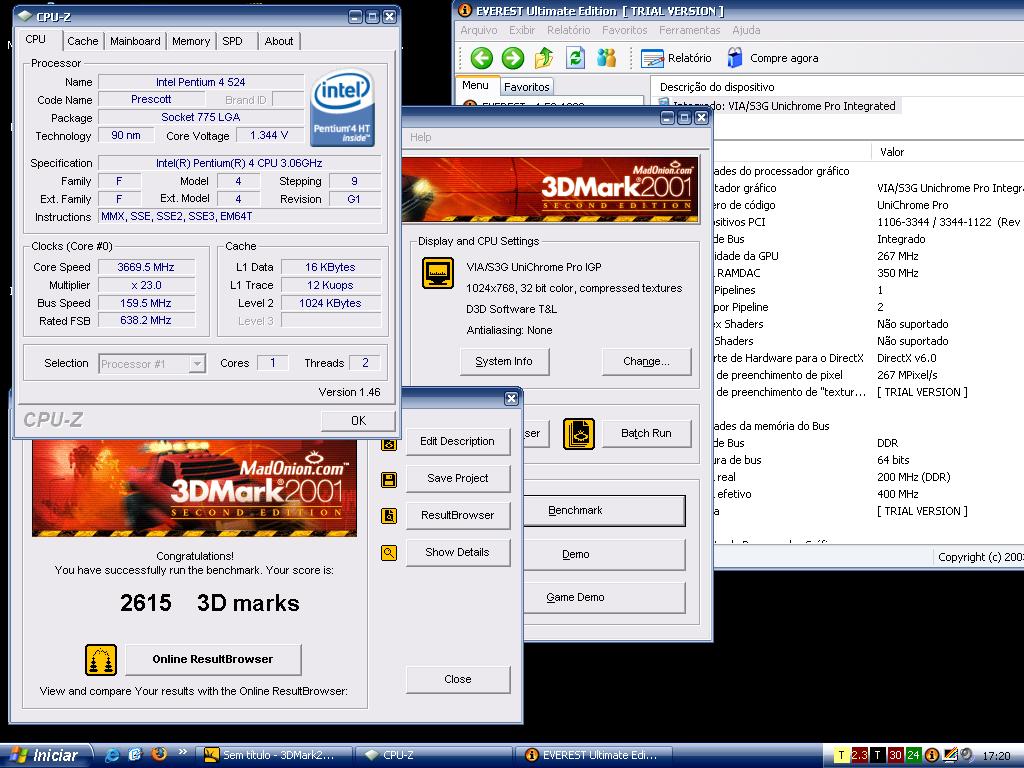Click green 24 temperature tray icon
Viewport: 1024px width, 768px height.
point(913,755)
